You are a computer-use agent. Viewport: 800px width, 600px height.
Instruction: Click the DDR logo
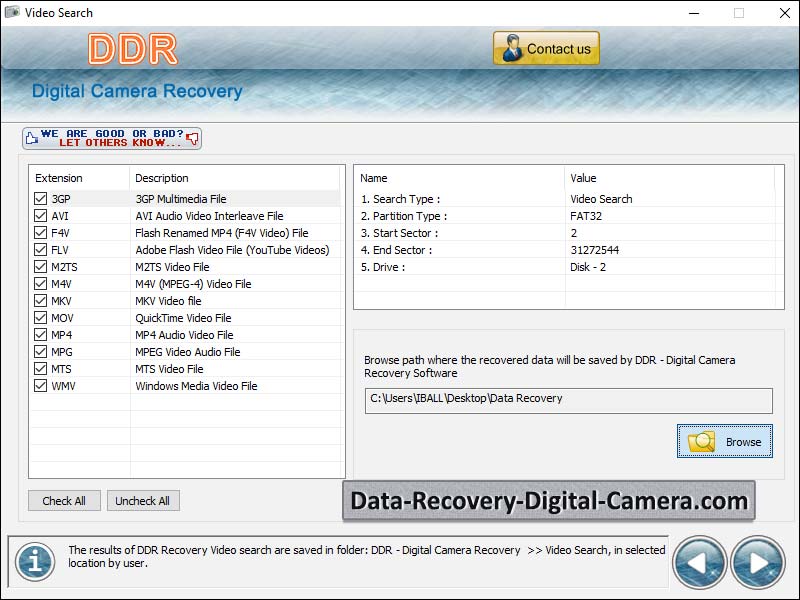coord(133,49)
